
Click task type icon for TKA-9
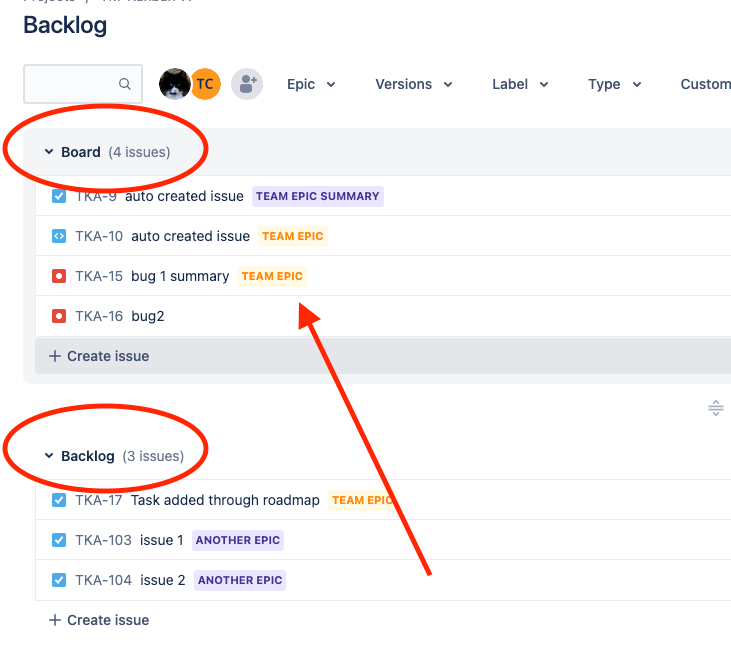tap(59, 196)
